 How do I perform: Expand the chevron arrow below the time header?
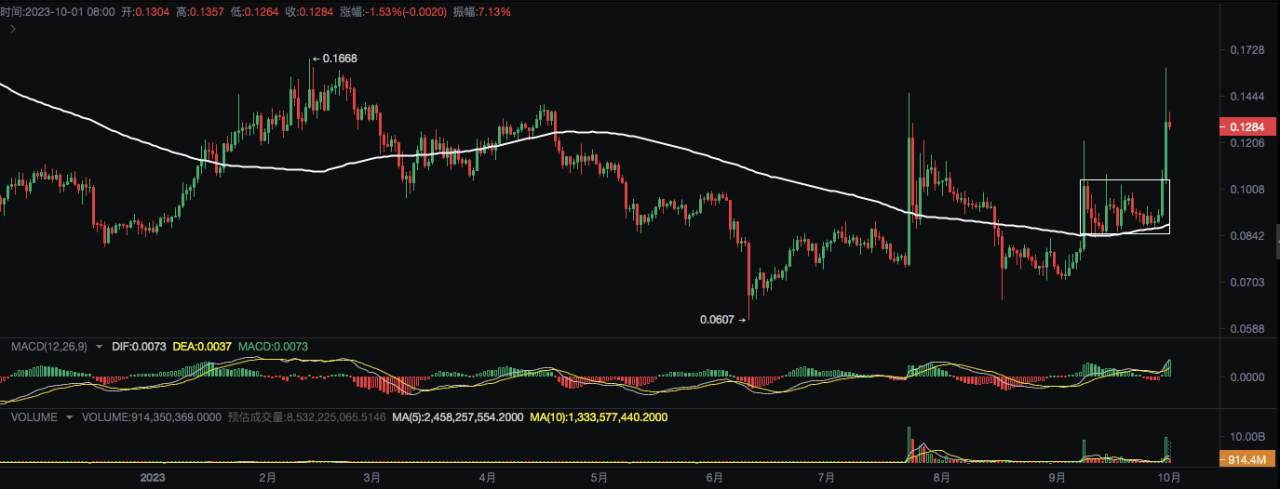(13, 30)
